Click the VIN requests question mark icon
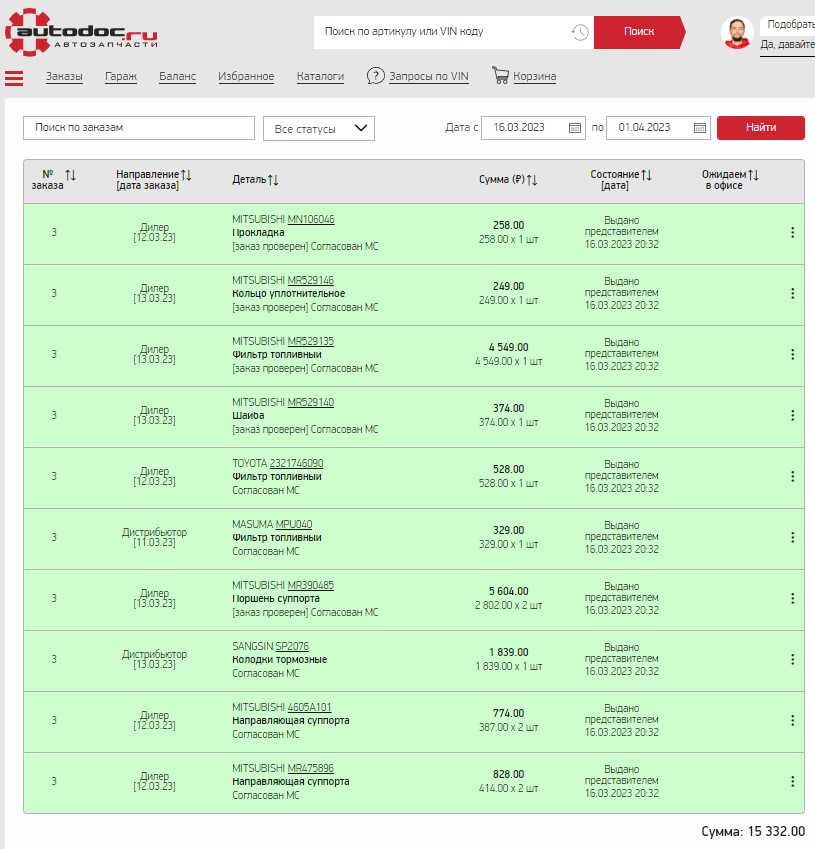This screenshot has width=815, height=849. [375, 76]
